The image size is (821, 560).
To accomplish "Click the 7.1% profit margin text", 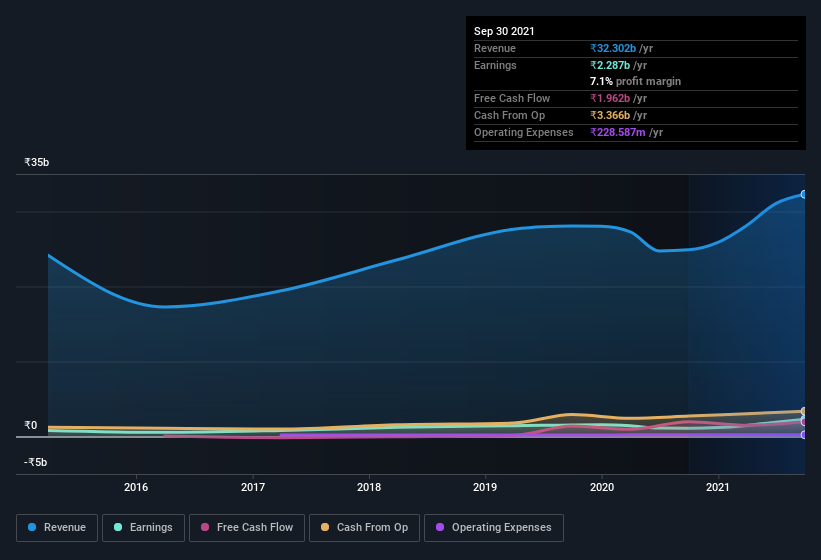I will [636, 81].
